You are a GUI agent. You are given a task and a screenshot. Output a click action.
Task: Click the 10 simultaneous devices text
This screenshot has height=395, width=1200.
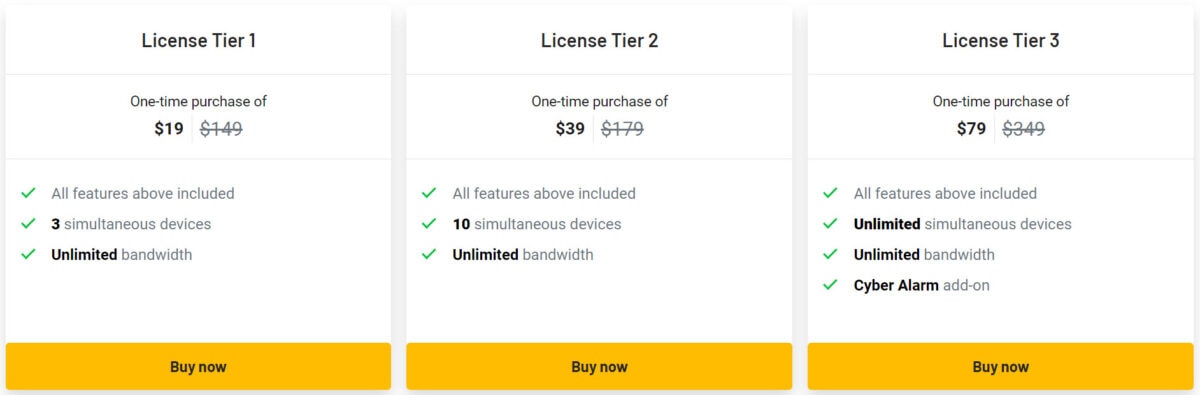click(x=537, y=224)
